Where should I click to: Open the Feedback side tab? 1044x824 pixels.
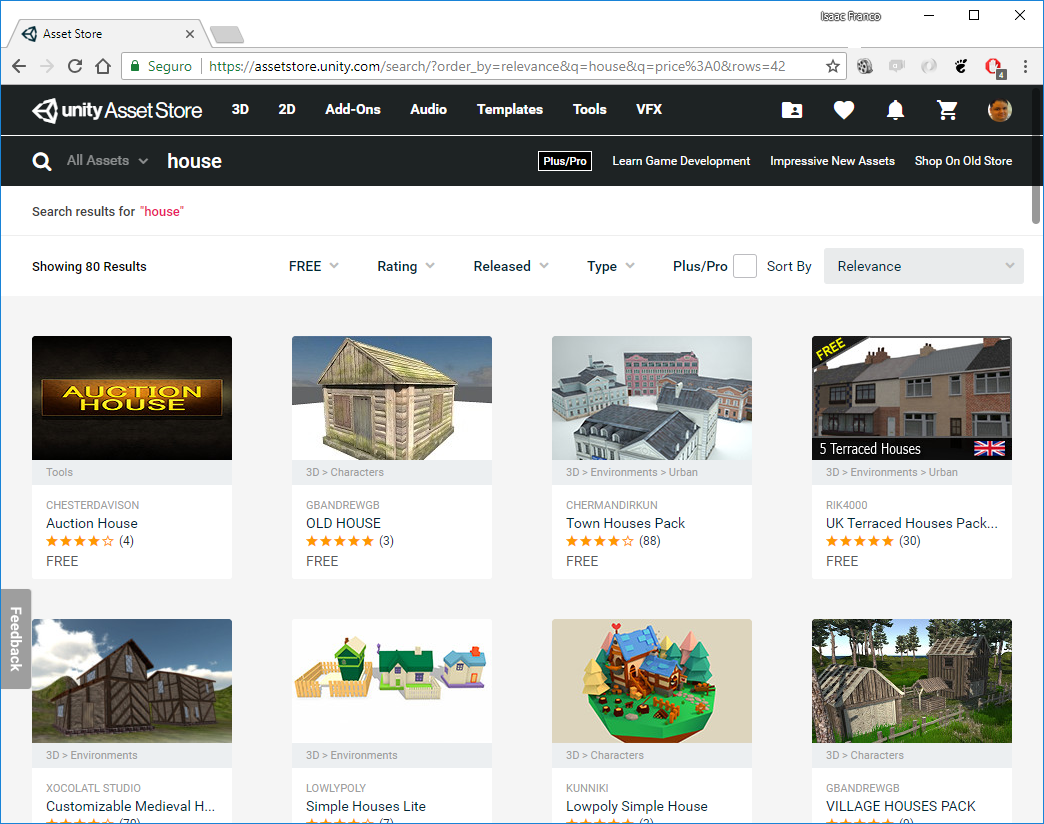pyautogui.click(x=15, y=639)
